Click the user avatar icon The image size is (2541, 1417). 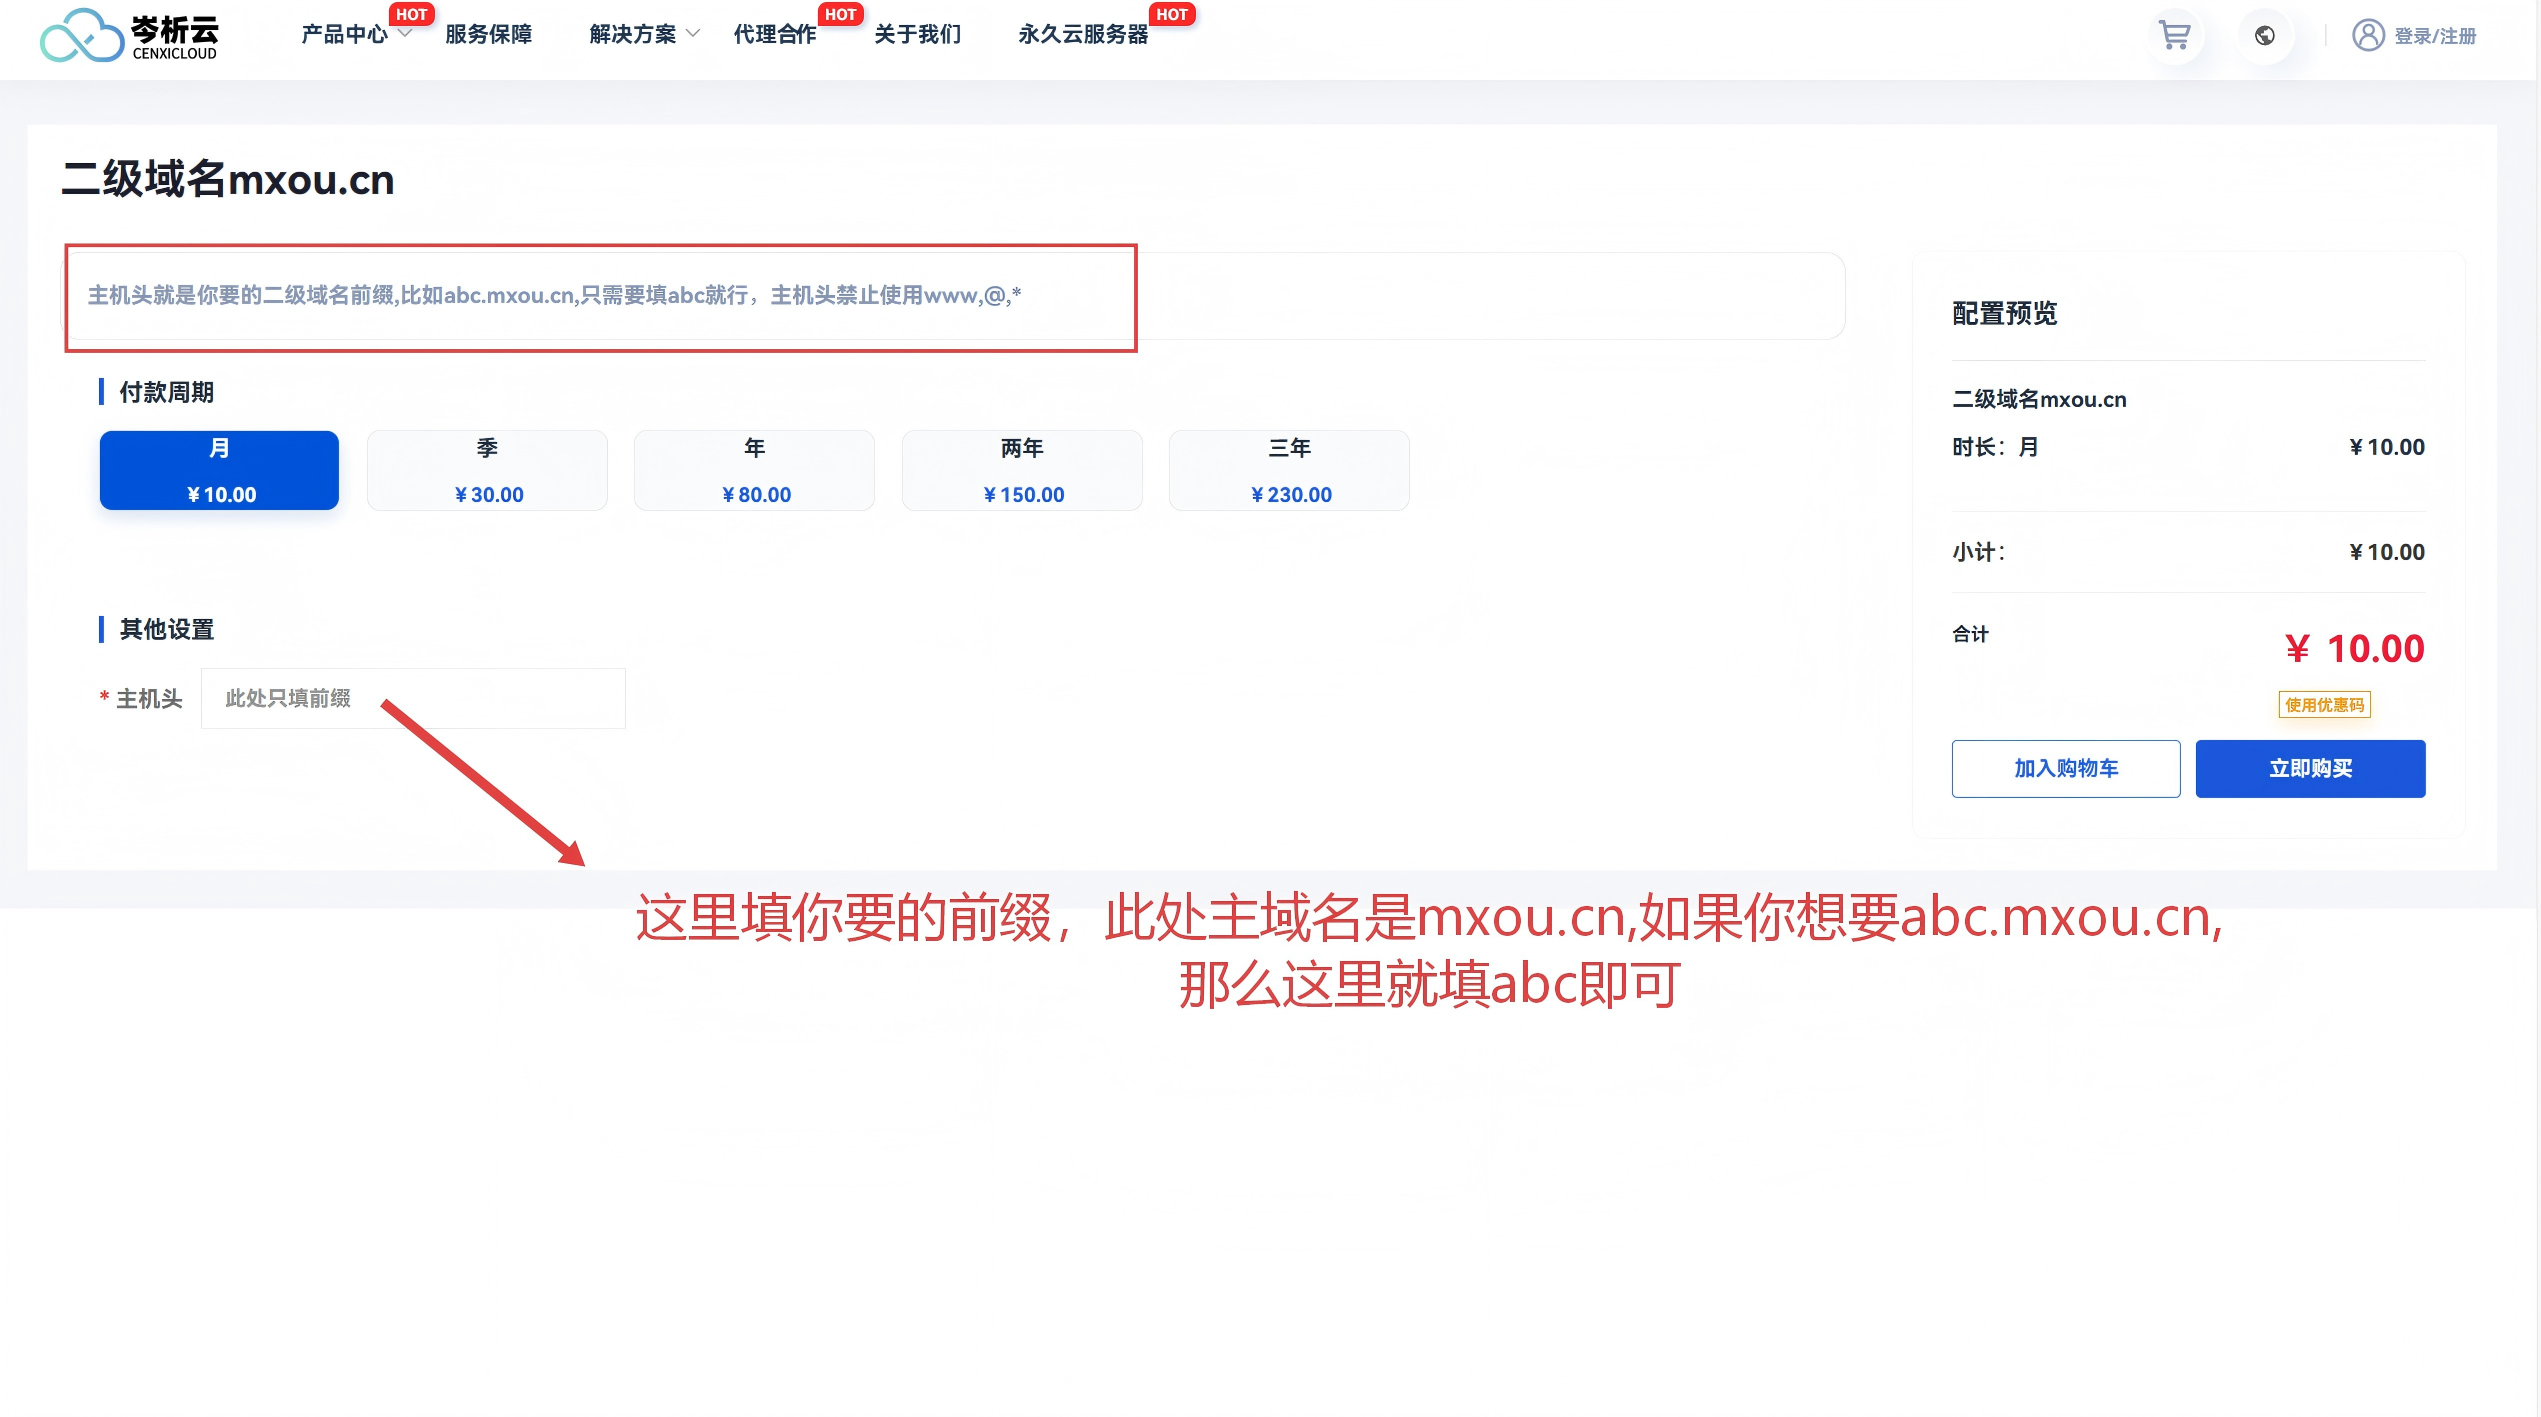pyautogui.click(x=2367, y=36)
